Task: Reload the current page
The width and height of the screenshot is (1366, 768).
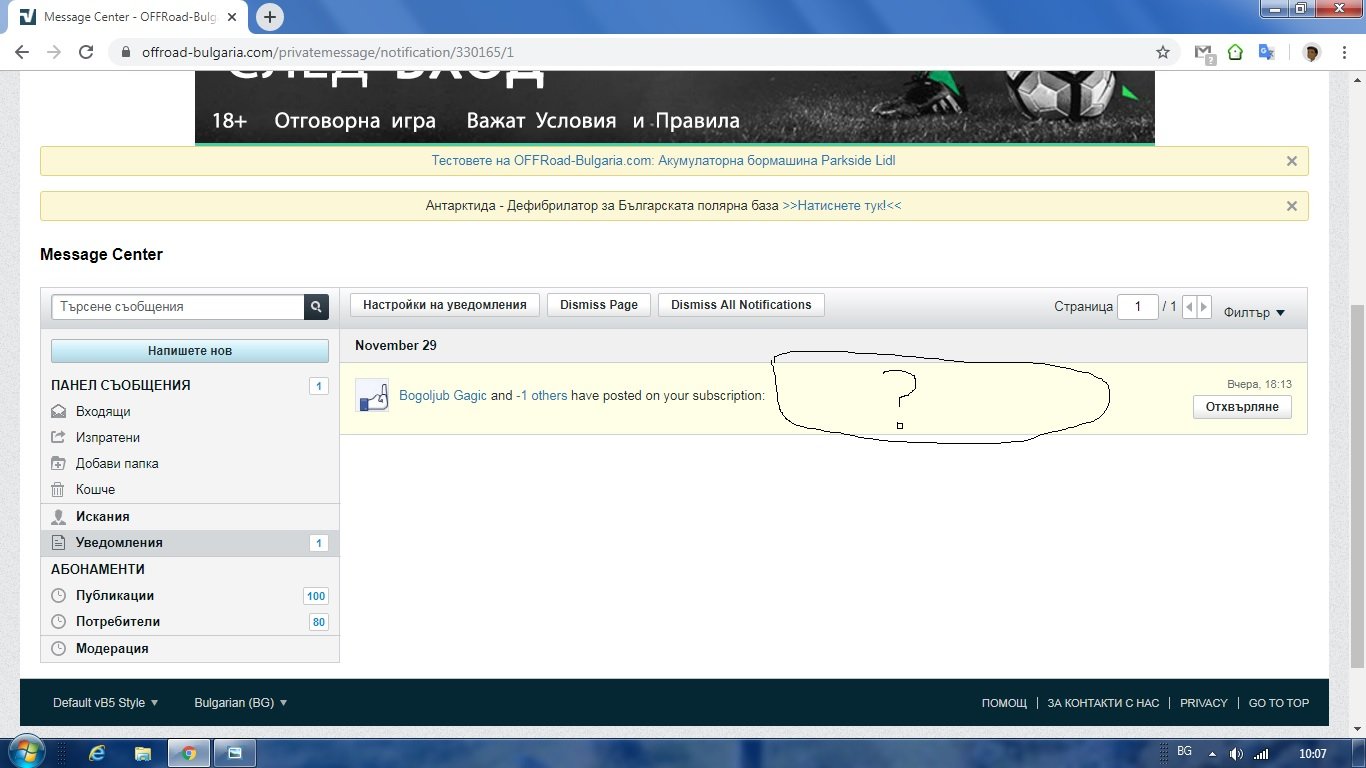Action: (x=86, y=52)
